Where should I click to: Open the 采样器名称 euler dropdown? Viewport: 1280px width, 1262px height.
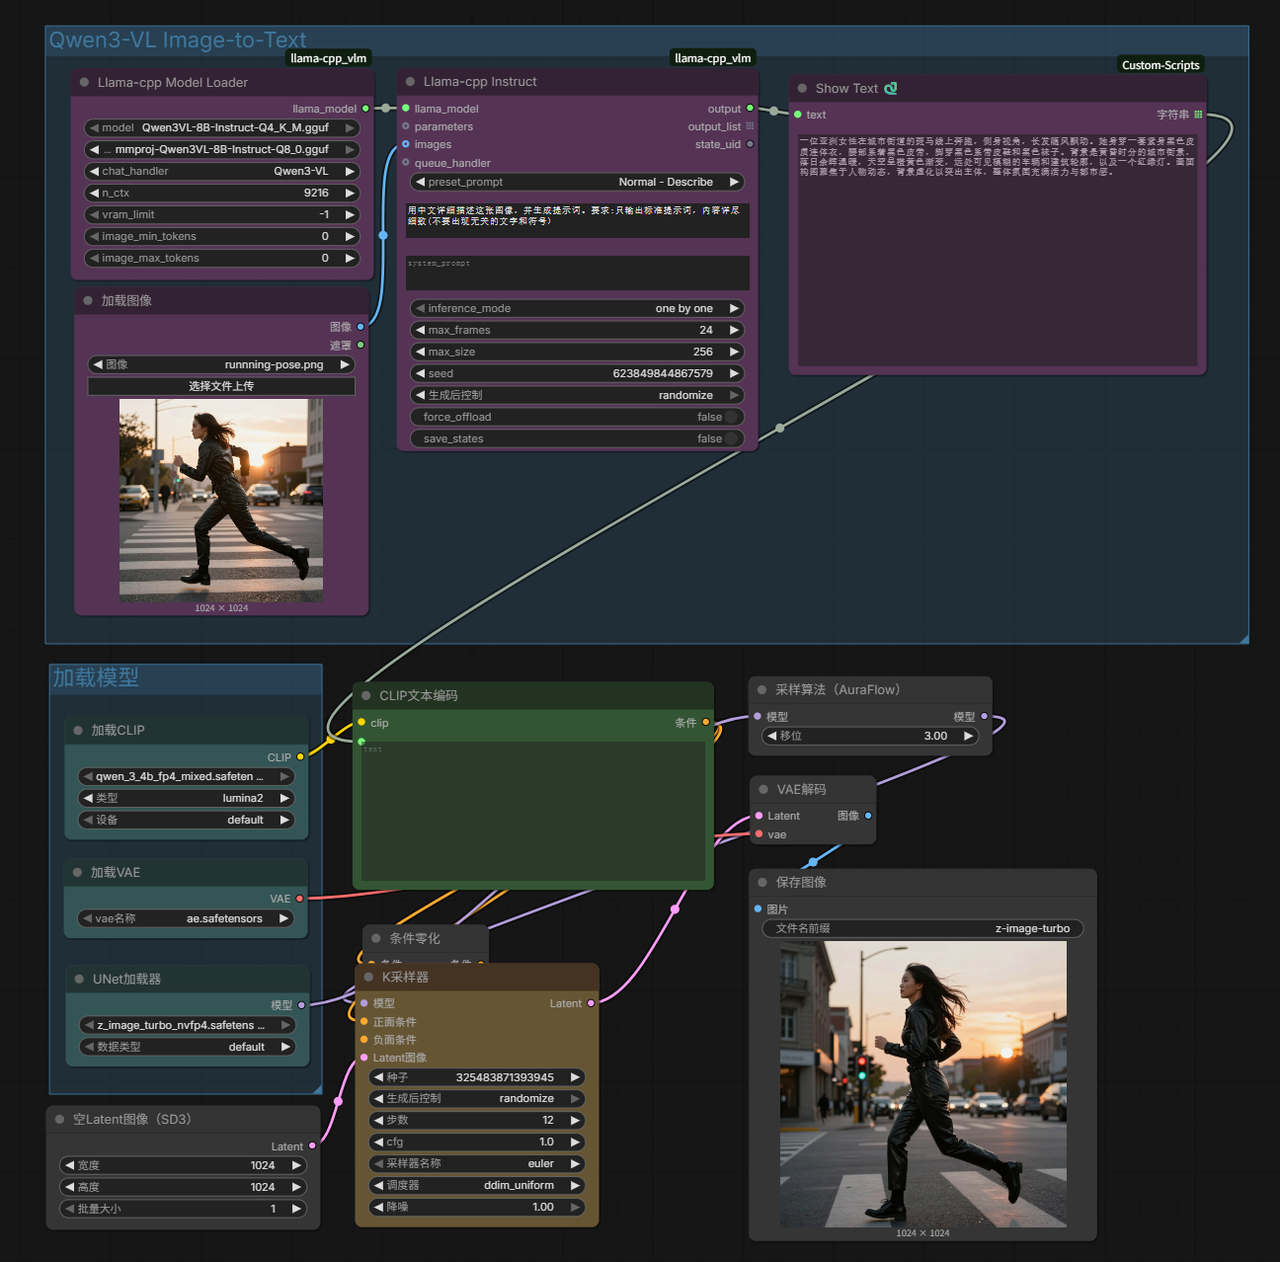(x=476, y=1163)
